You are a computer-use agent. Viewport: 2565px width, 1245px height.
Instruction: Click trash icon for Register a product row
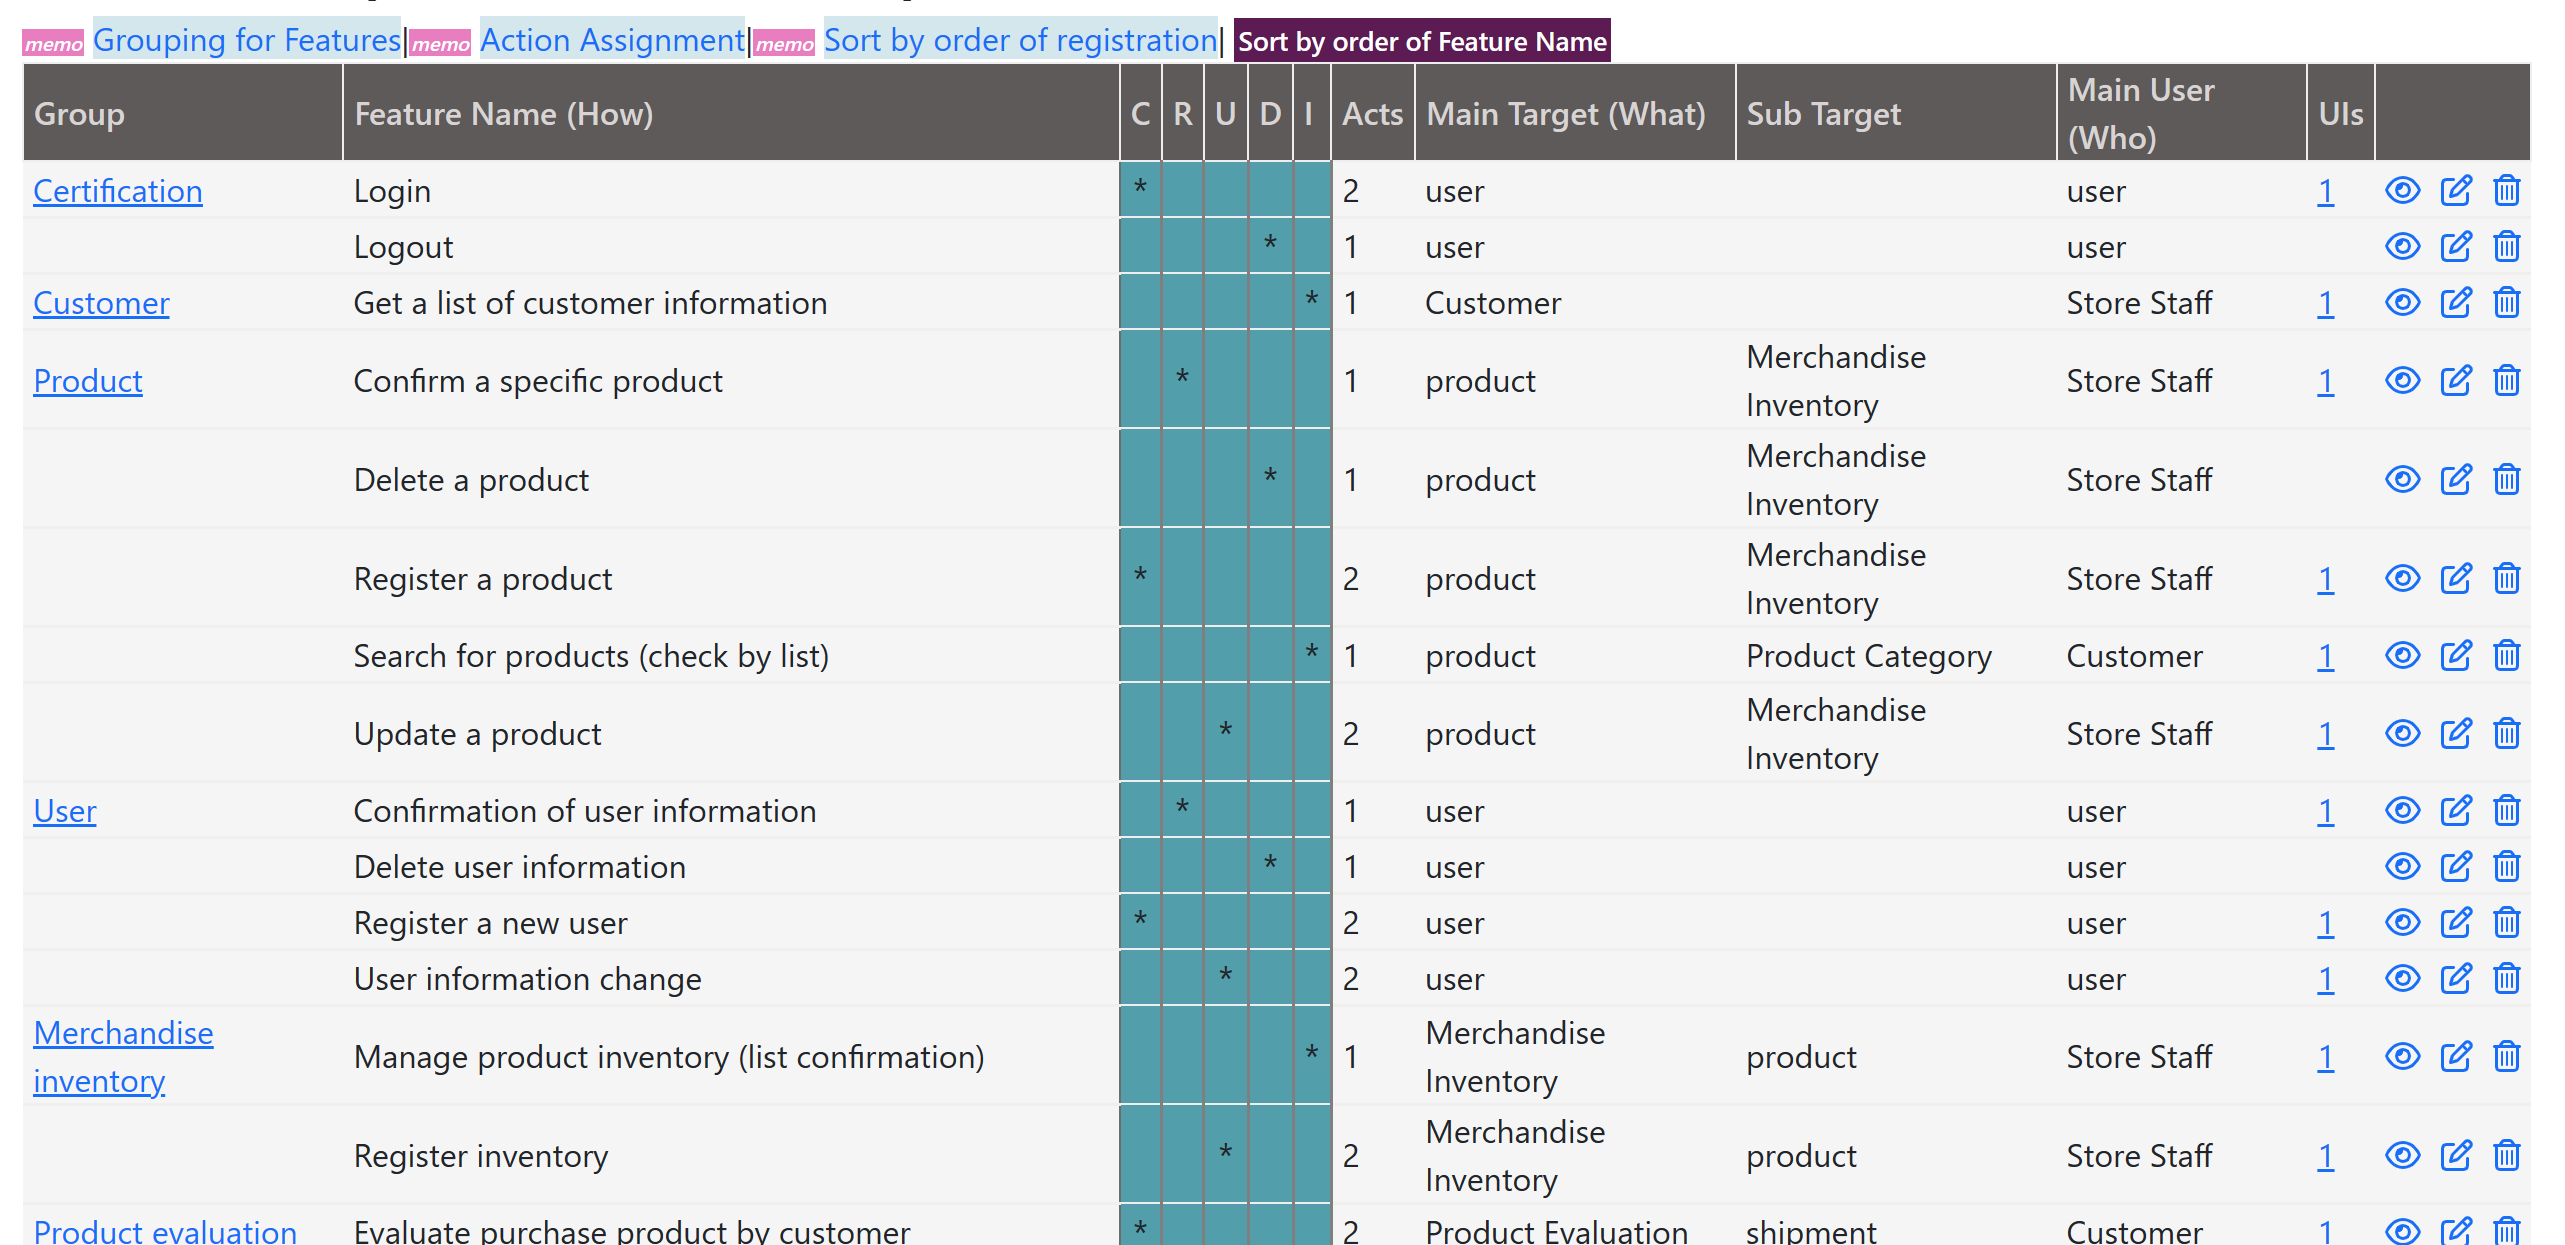coord(2506,578)
